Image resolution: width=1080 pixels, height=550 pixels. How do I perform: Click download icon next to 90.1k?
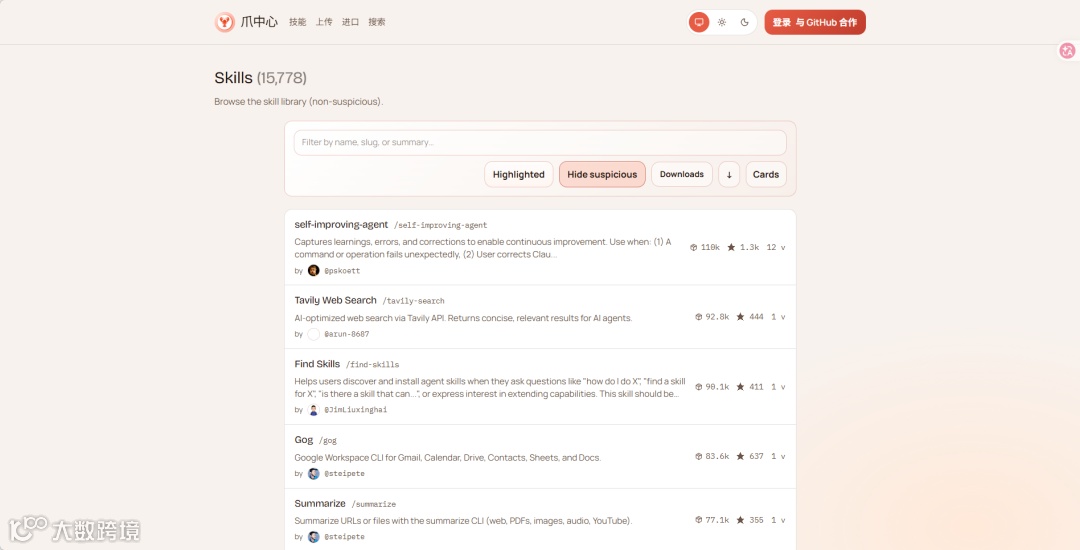(x=698, y=387)
